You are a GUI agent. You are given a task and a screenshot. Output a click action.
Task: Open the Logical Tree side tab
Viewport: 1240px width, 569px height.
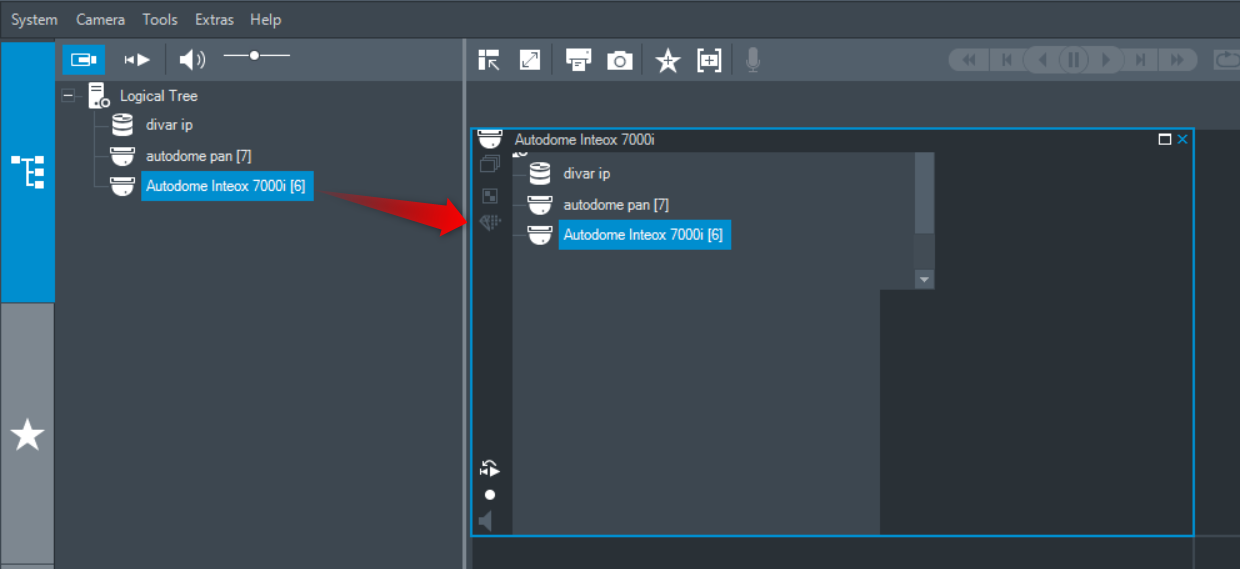[x=27, y=172]
